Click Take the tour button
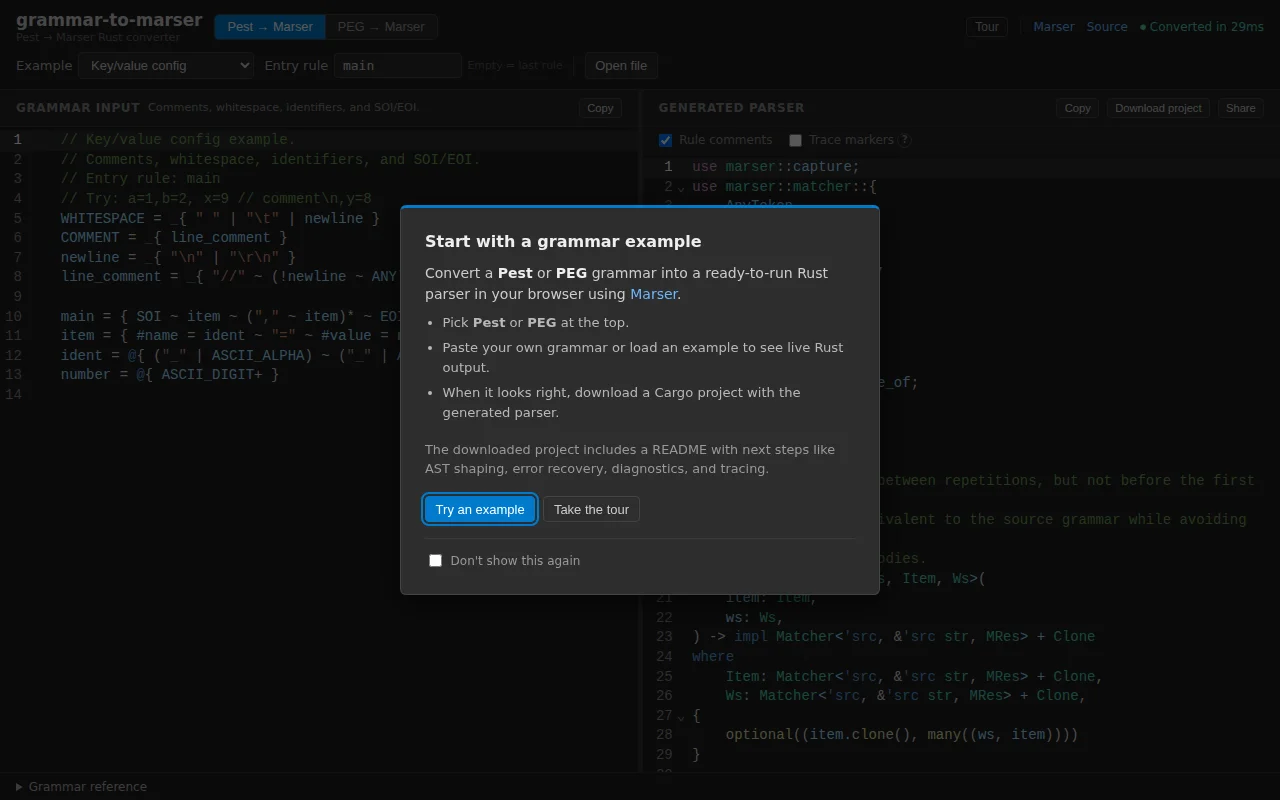This screenshot has width=1280, height=800. [x=591, y=509]
